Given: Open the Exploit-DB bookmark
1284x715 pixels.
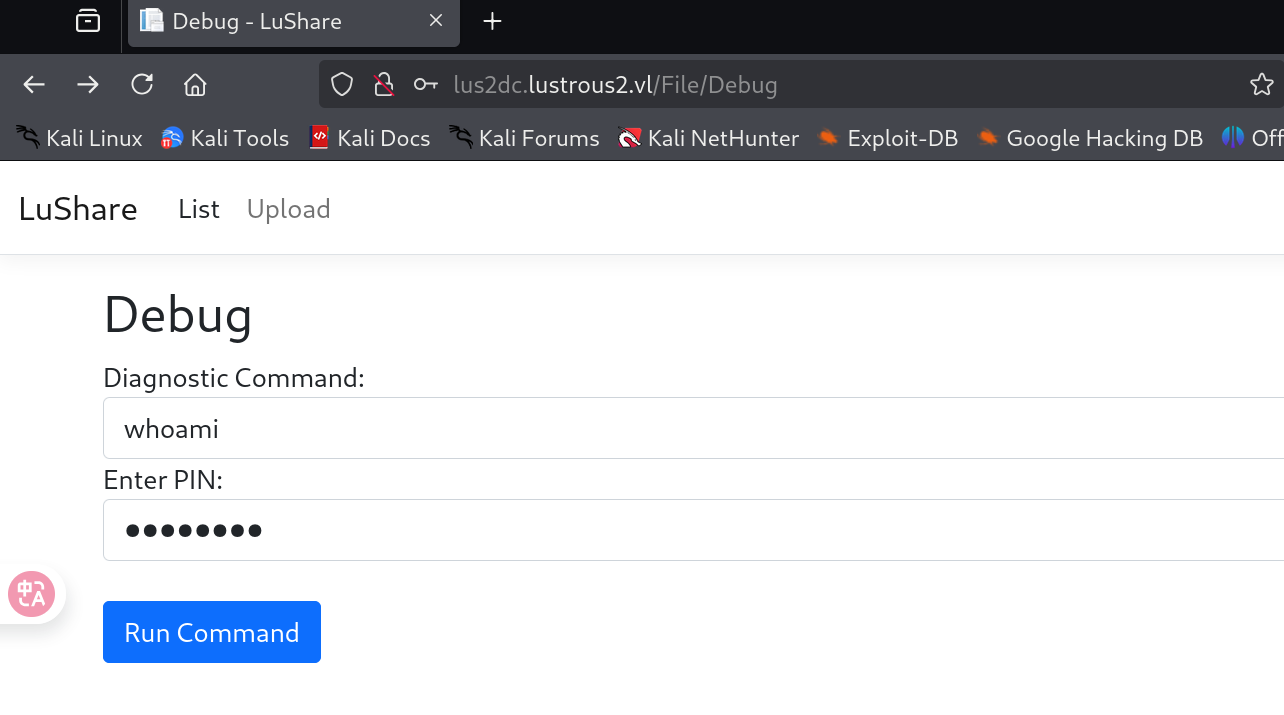Looking at the screenshot, I should tap(888, 138).
